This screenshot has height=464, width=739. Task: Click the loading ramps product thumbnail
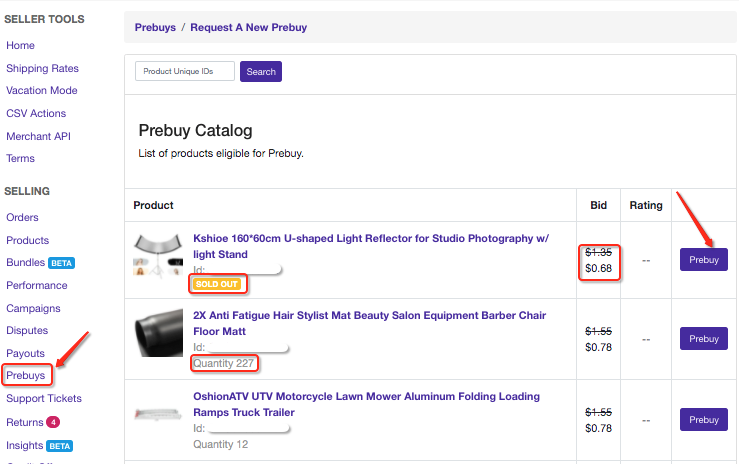(158, 412)
